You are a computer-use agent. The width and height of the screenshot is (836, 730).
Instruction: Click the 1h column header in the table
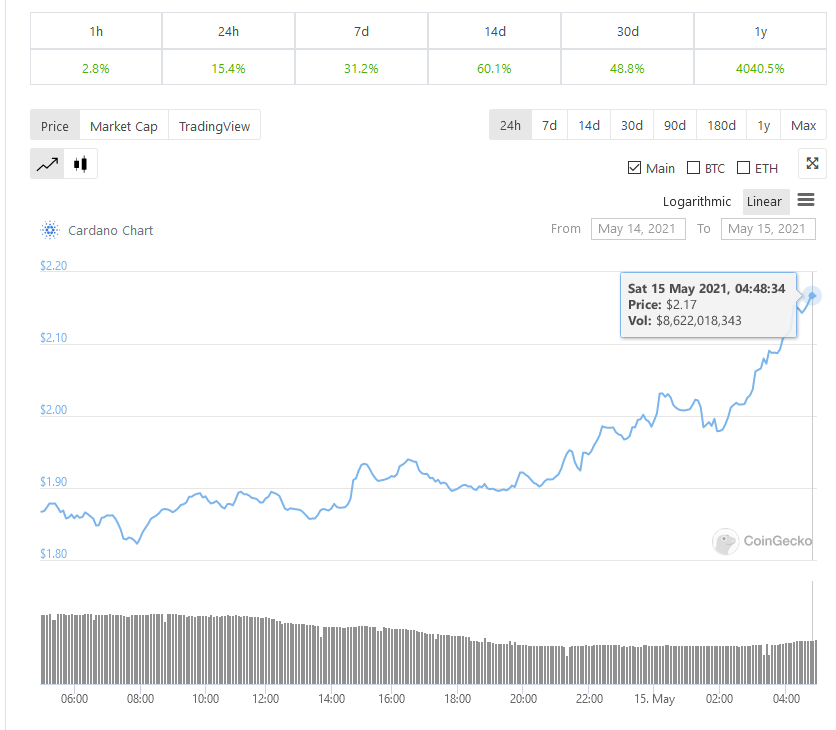(96, 31)
